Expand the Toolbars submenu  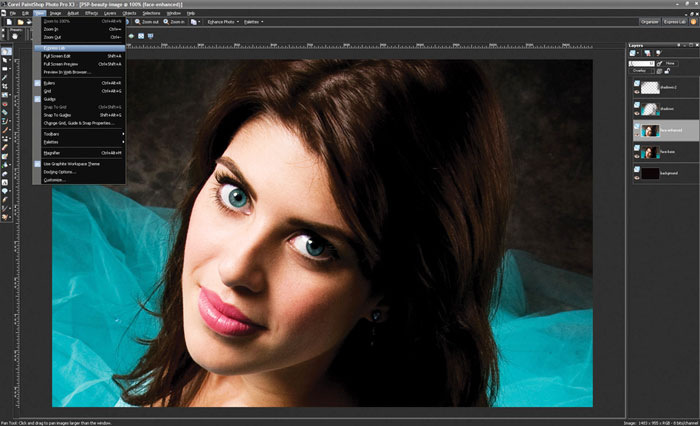(79, 134)
